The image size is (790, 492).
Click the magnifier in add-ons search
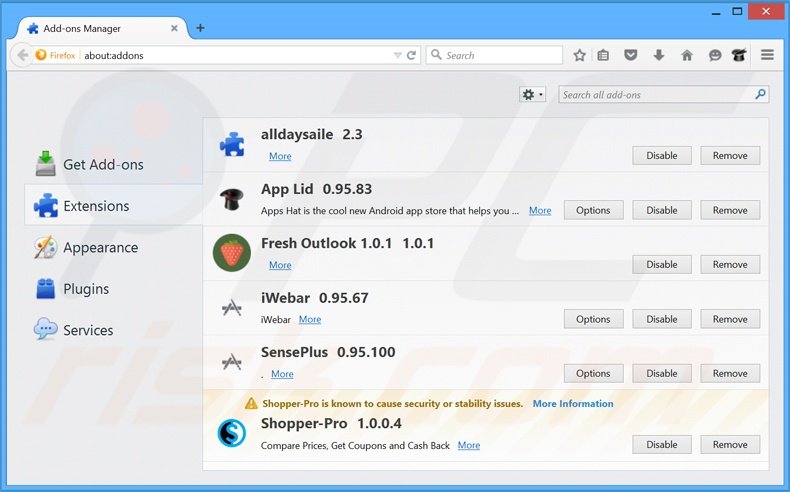pyautogui.click(x=760, y=94)
